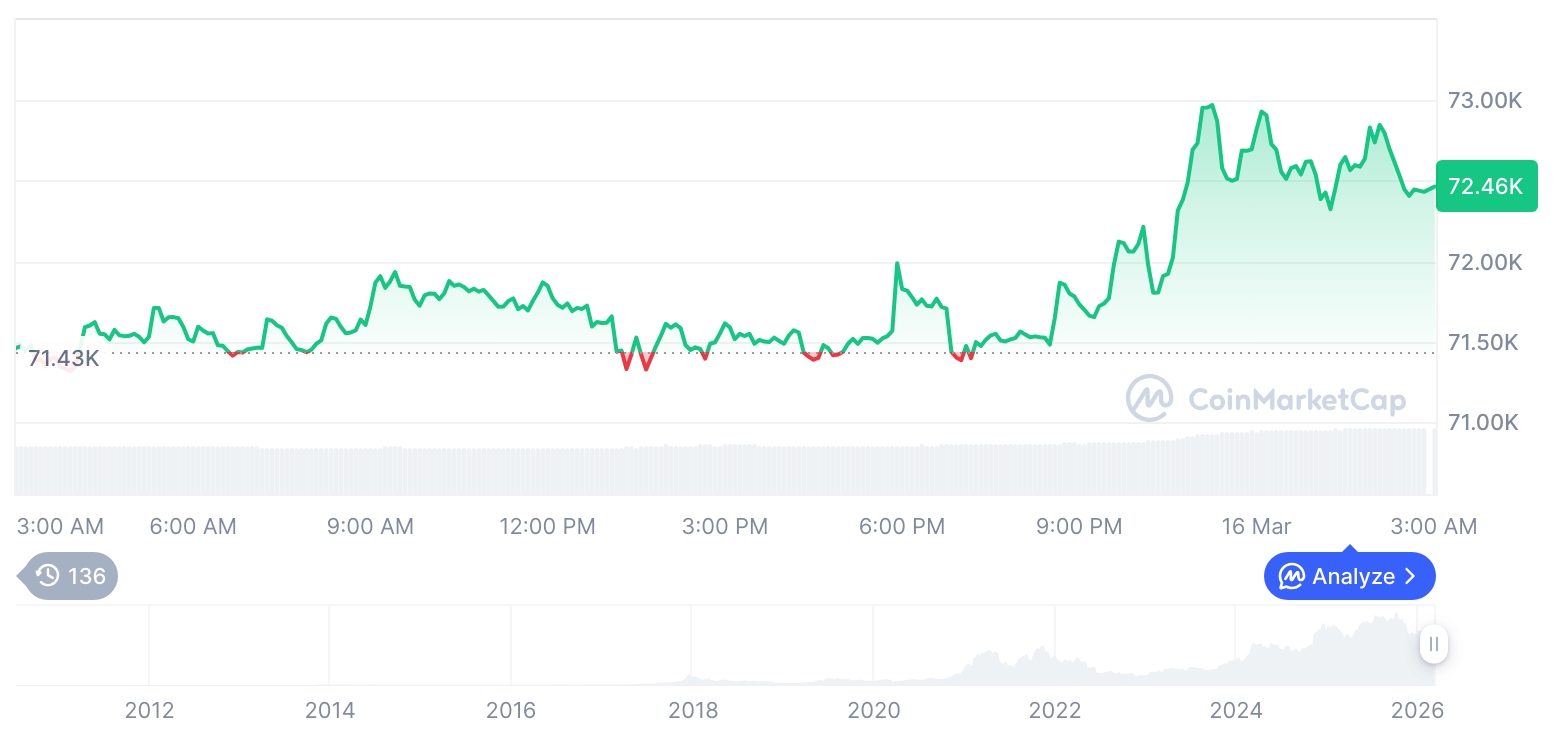The width and height of the screenshot is (1566, 732).
Task: Select 2022 on the range navigator
Action: [x=1055, y=710]
